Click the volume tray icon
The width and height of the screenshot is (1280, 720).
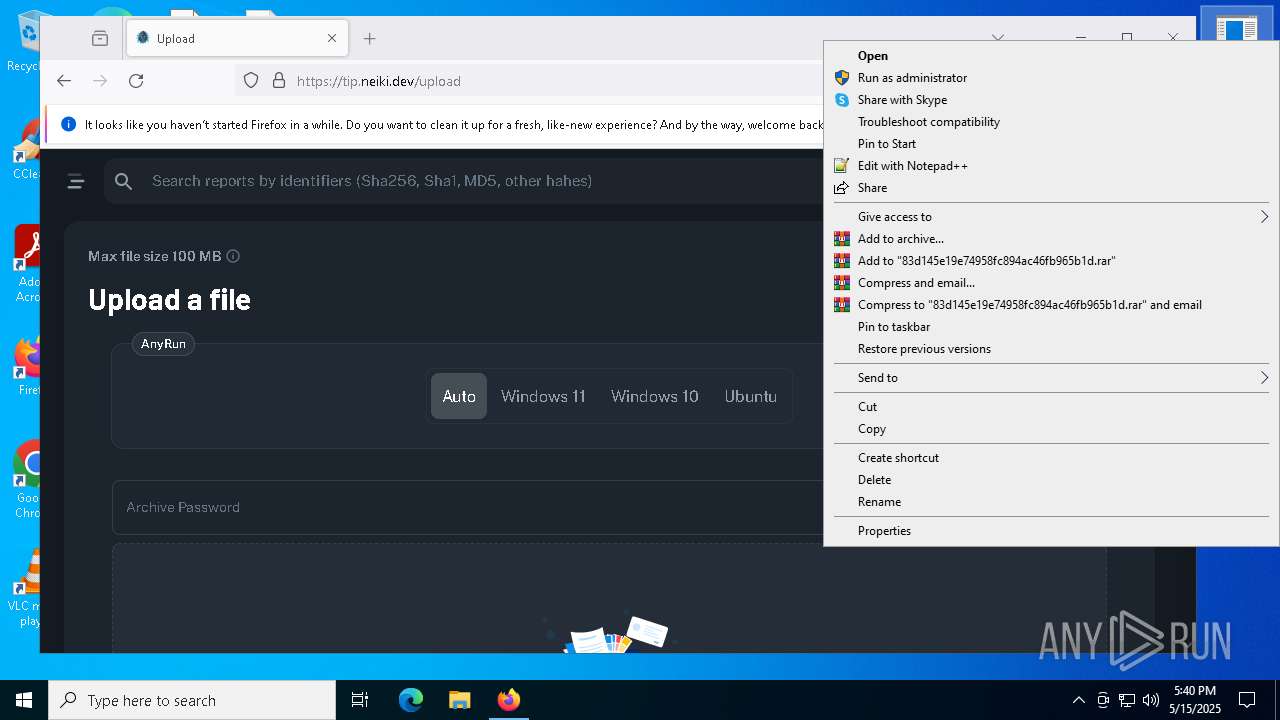click(x=1151, y=700)
